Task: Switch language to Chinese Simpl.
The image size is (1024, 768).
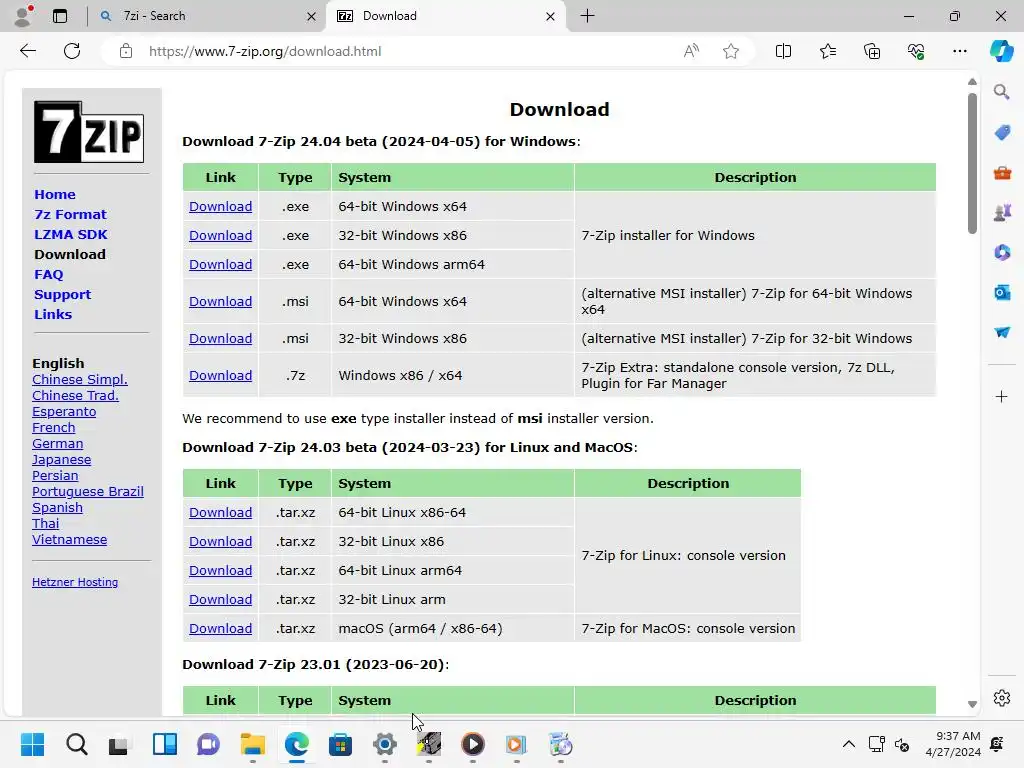Action: tap(80, 379)
